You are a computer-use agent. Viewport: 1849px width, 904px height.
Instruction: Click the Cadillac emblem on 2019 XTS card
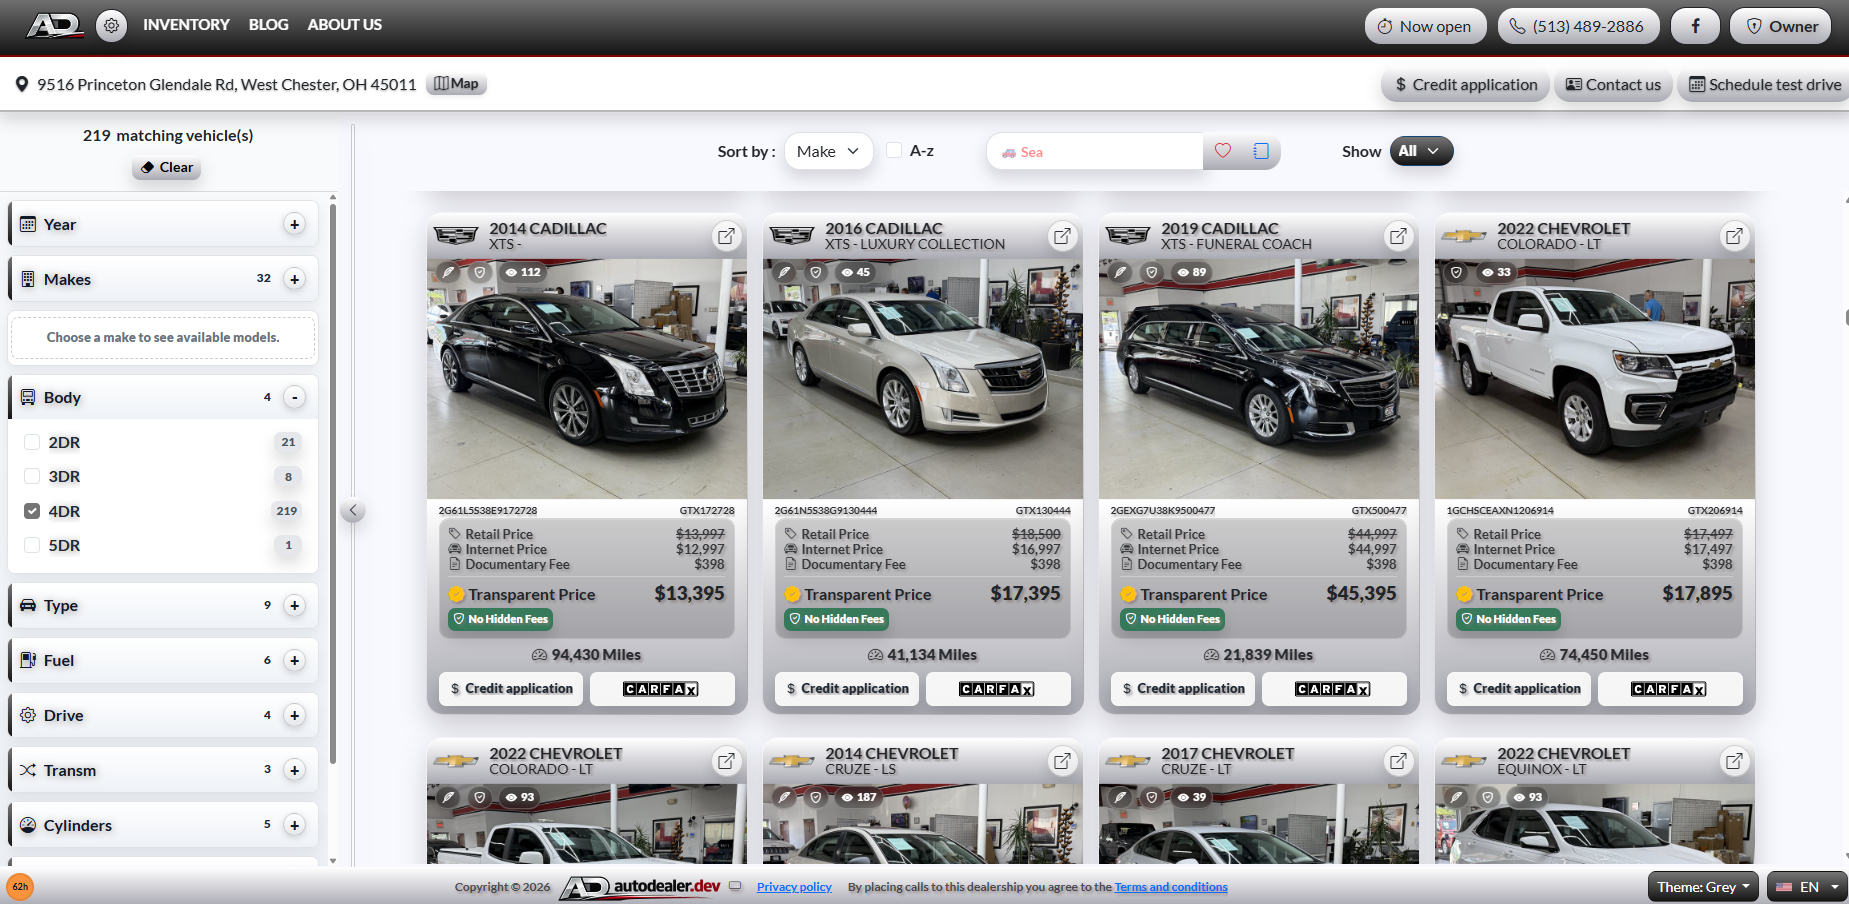(1128, 236)
